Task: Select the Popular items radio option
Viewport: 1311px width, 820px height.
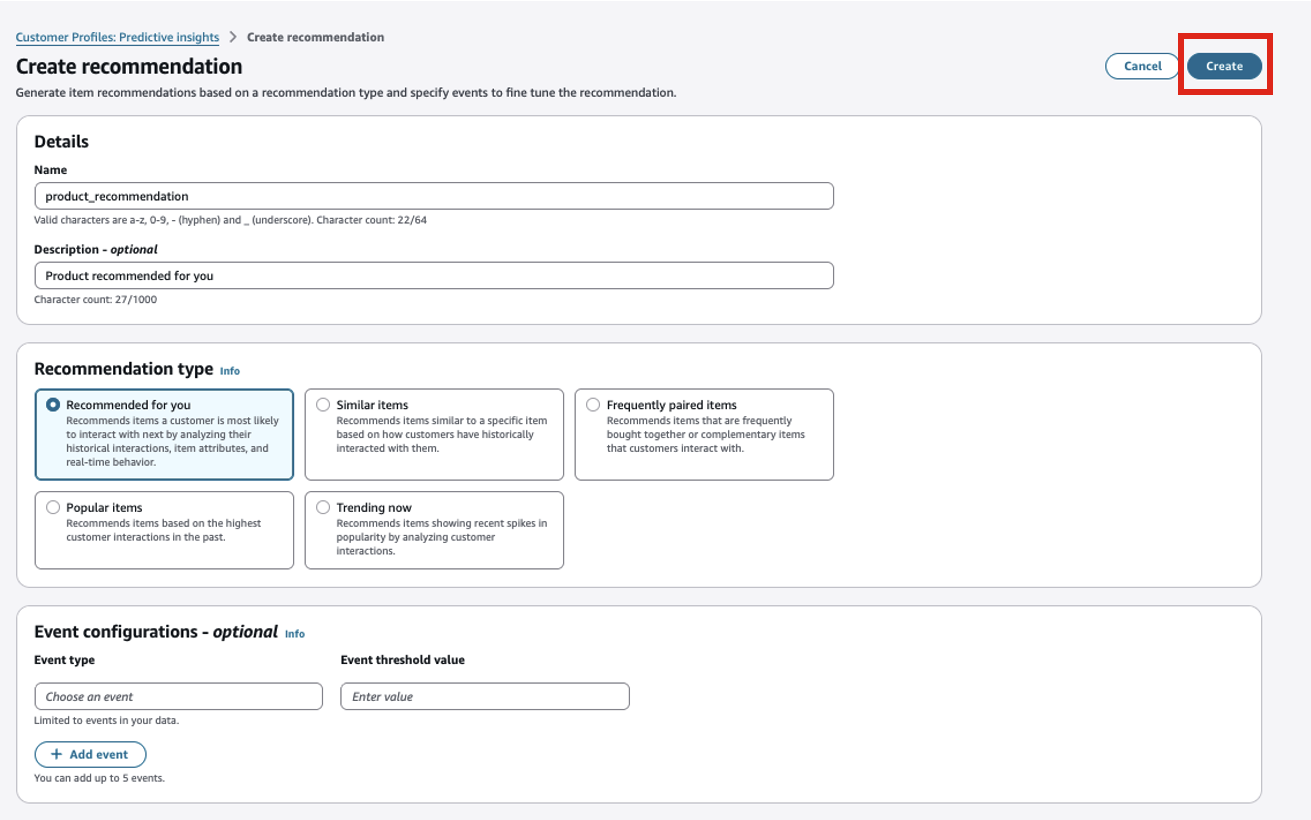Action: [x=53, y=507]
